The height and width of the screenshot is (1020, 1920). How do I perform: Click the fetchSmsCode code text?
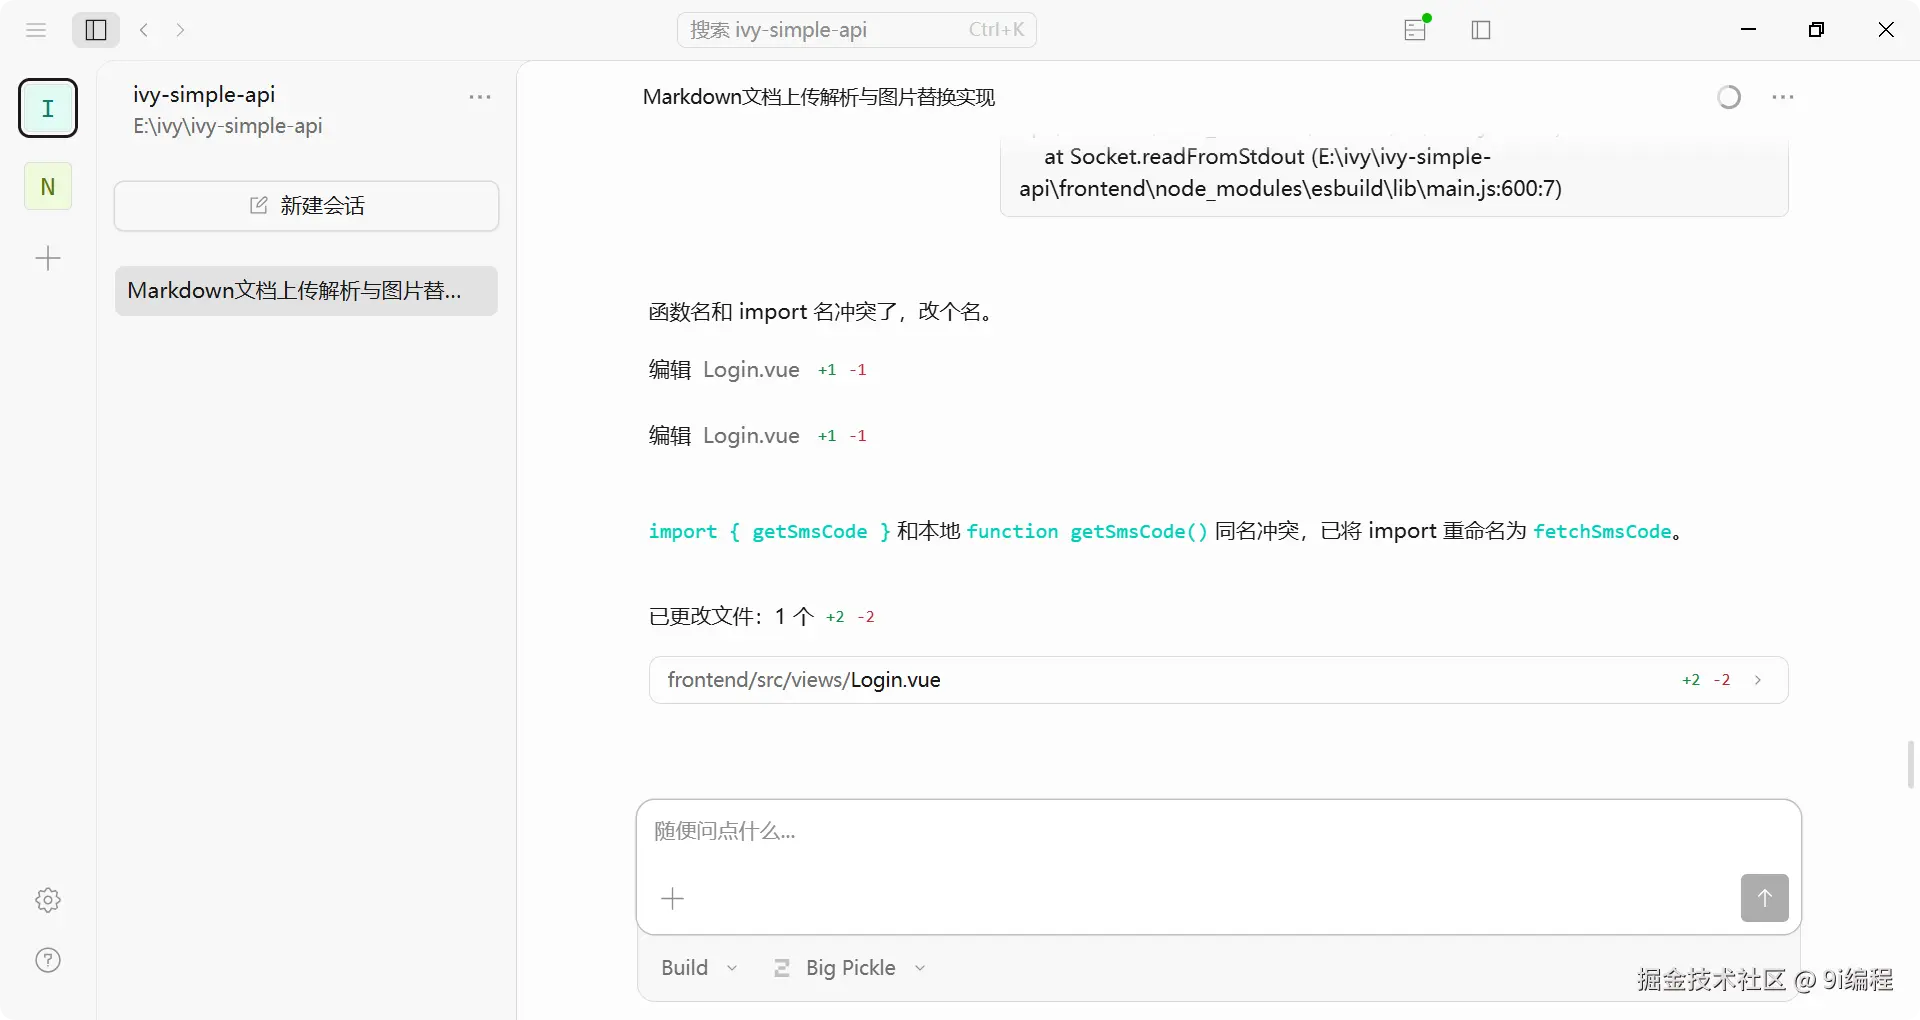pyautogui.click(x=1602, y=531)
